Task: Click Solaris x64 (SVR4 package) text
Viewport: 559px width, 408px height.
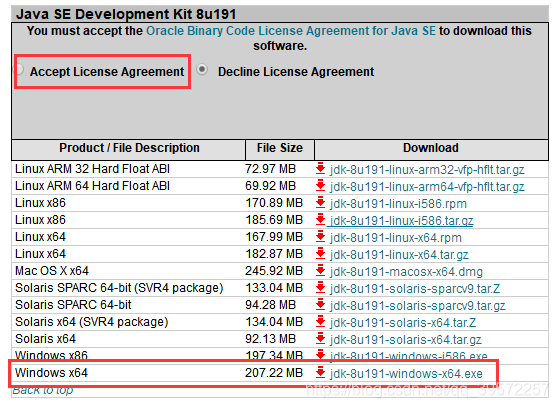Action: 91,322
